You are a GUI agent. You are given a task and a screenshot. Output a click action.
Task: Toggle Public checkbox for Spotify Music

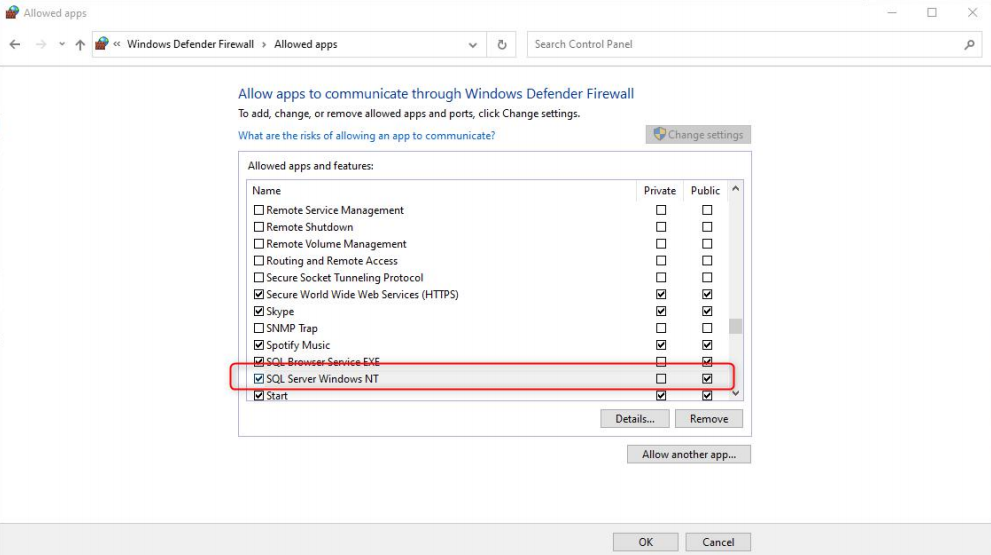click(707, 345)
